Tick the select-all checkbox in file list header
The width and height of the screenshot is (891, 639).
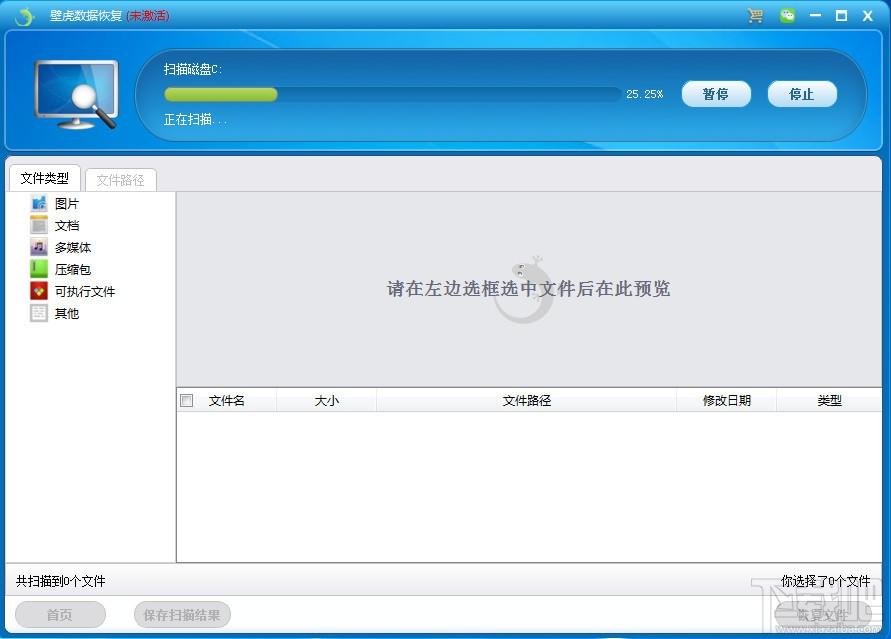[186, 400]
